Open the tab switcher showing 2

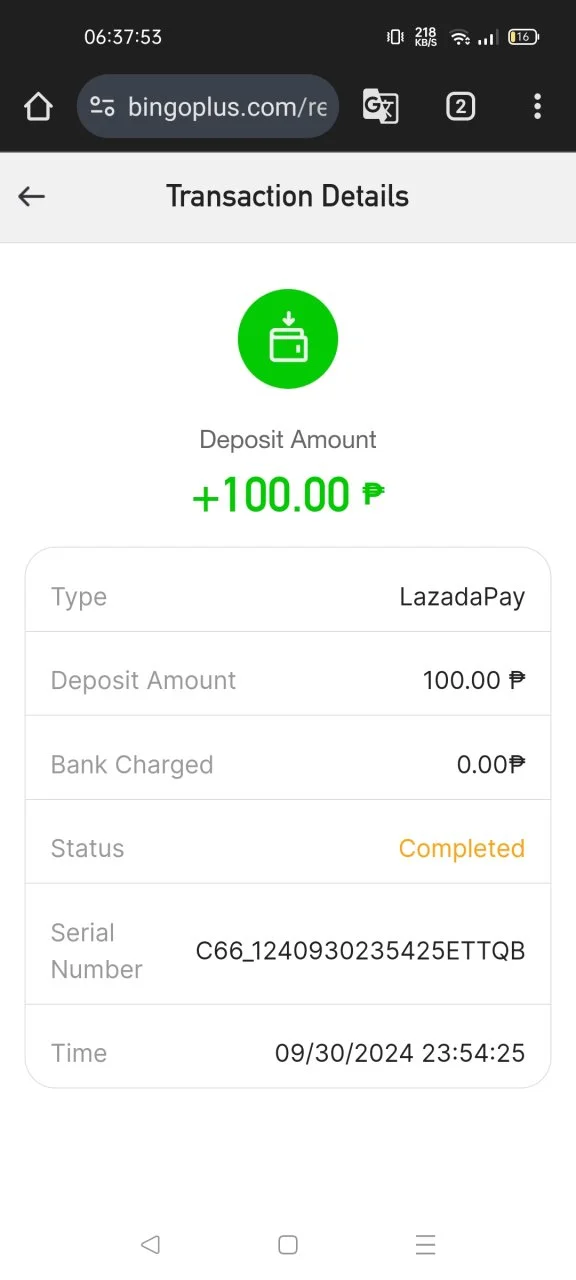[460, 106]
